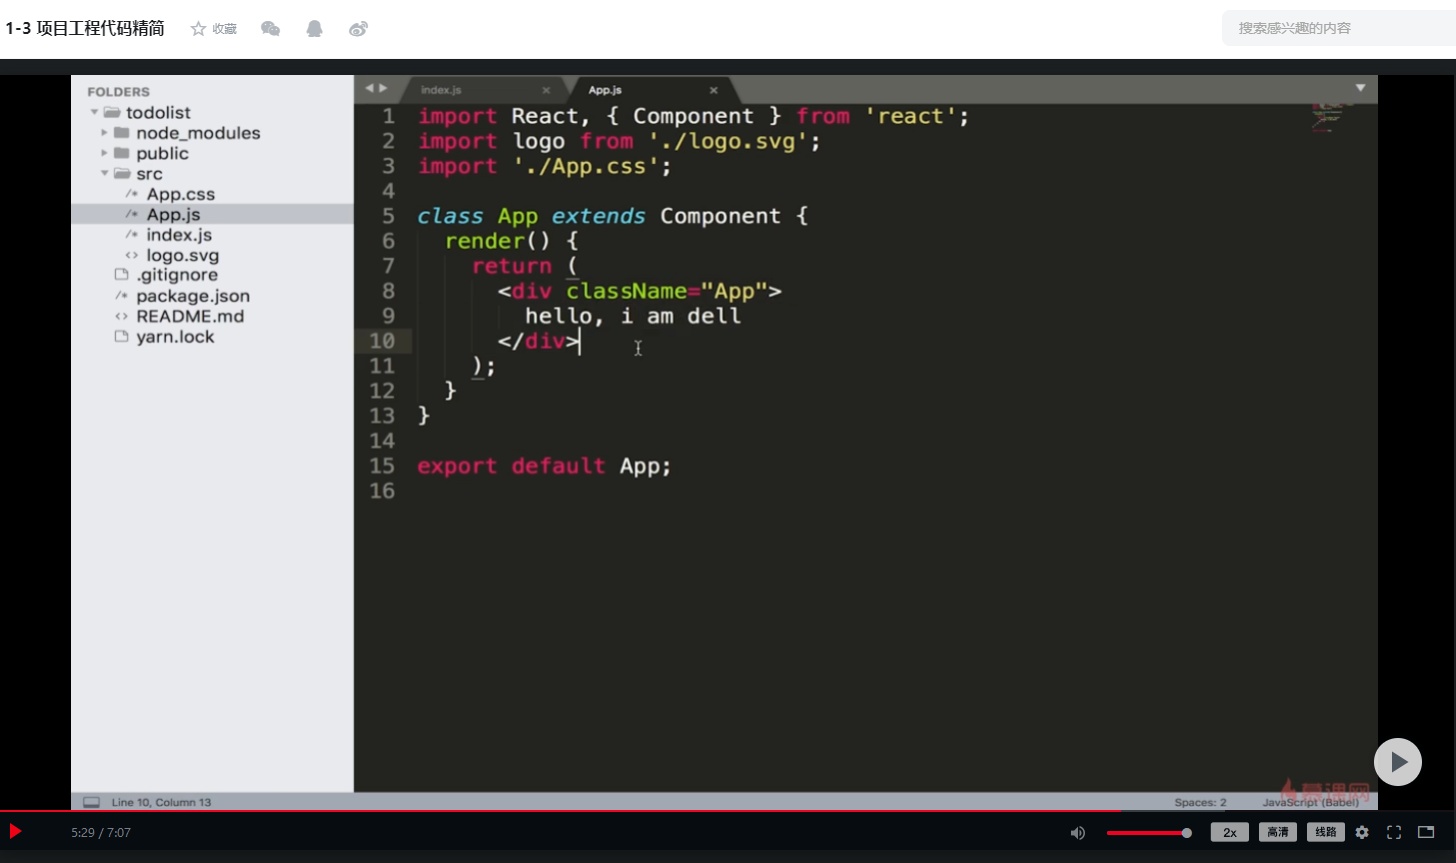Screen dimensions: 1456x863
Task: Open App.js in the sidebar
Action: pos(173,214)
